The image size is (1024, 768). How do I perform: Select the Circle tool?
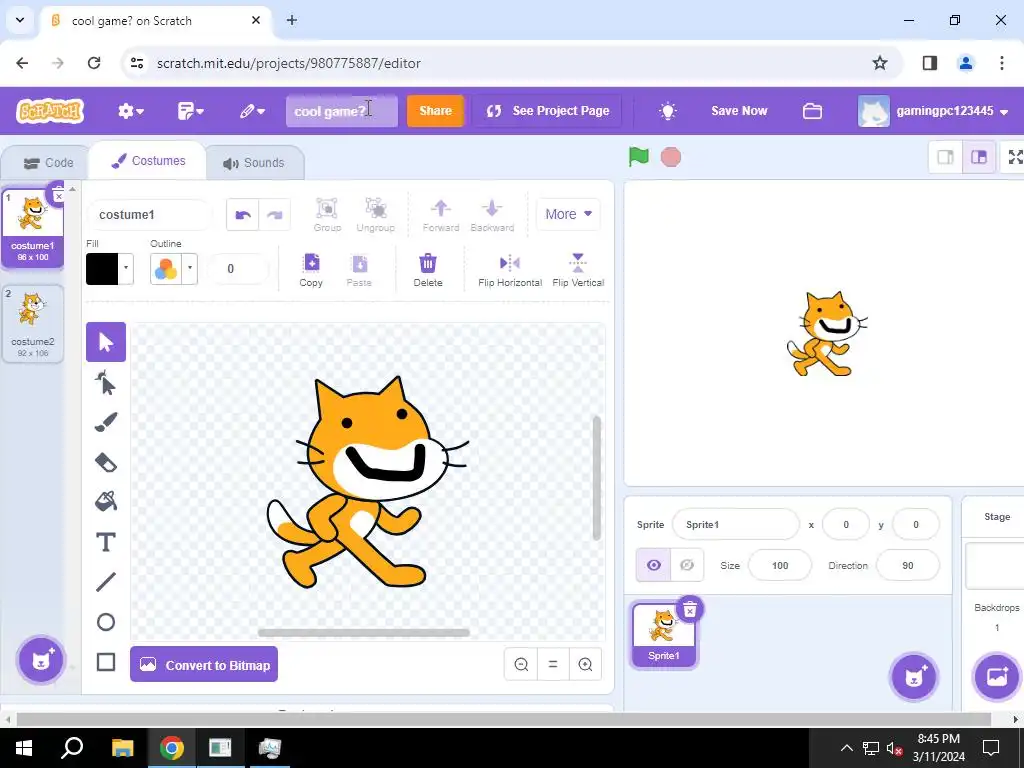tap(106, 622)
